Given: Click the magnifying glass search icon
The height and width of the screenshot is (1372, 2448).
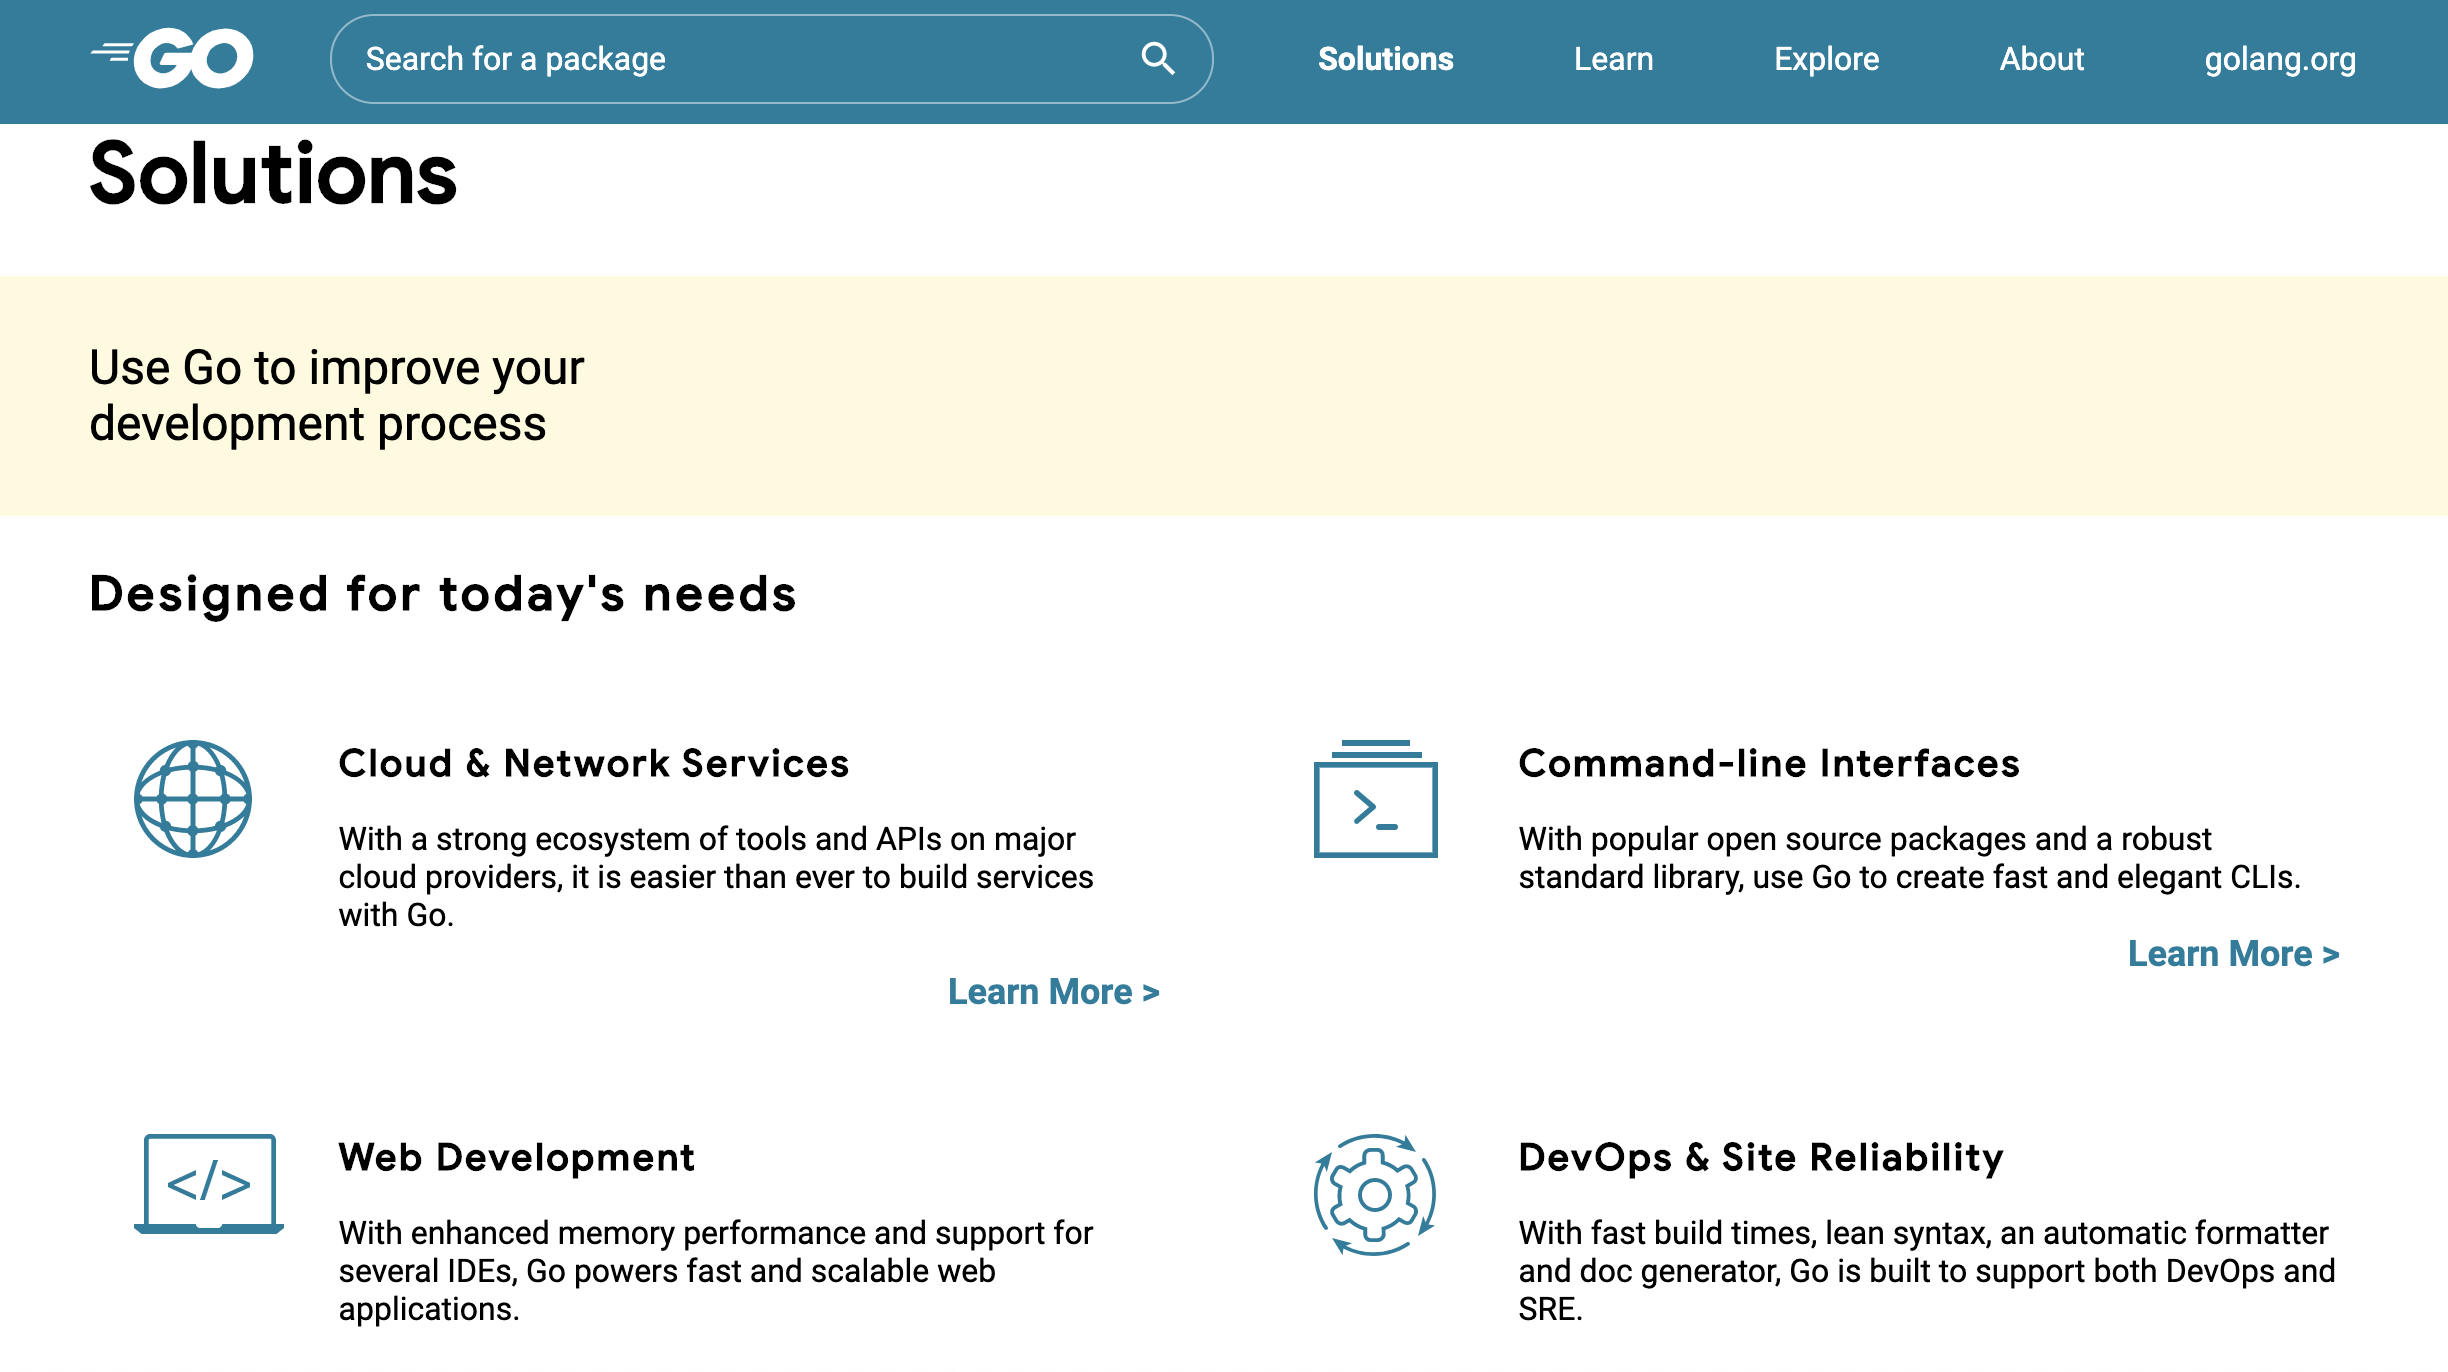Looking at the screenshot, I should tap(1157, 58).
